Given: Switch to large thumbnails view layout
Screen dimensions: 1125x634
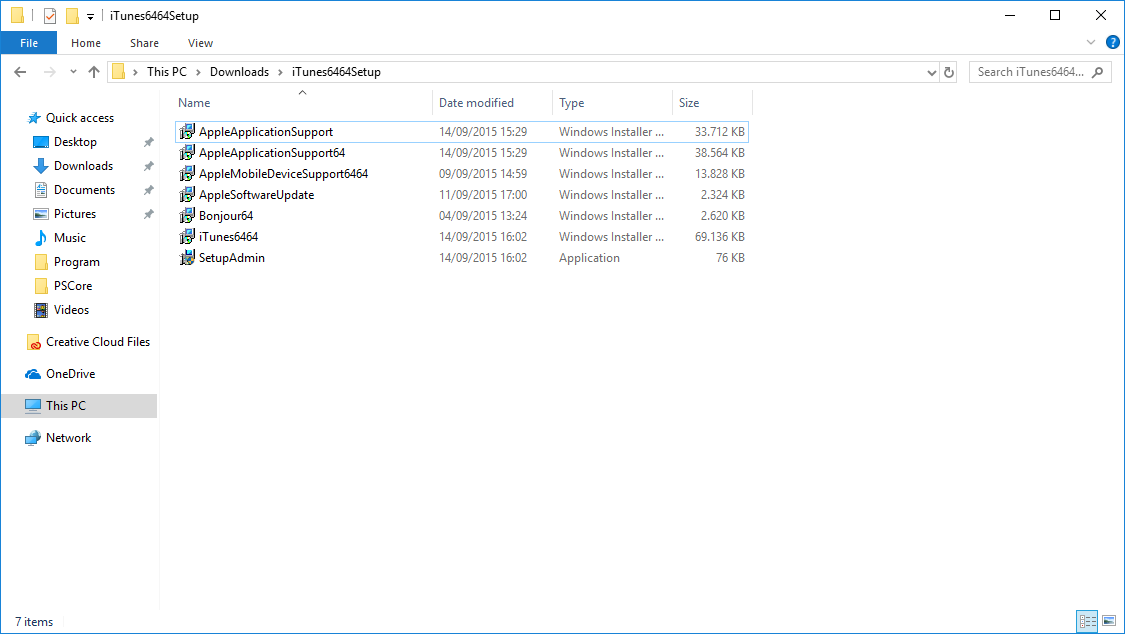Looking at the screenshot, I should point(1109,621).
